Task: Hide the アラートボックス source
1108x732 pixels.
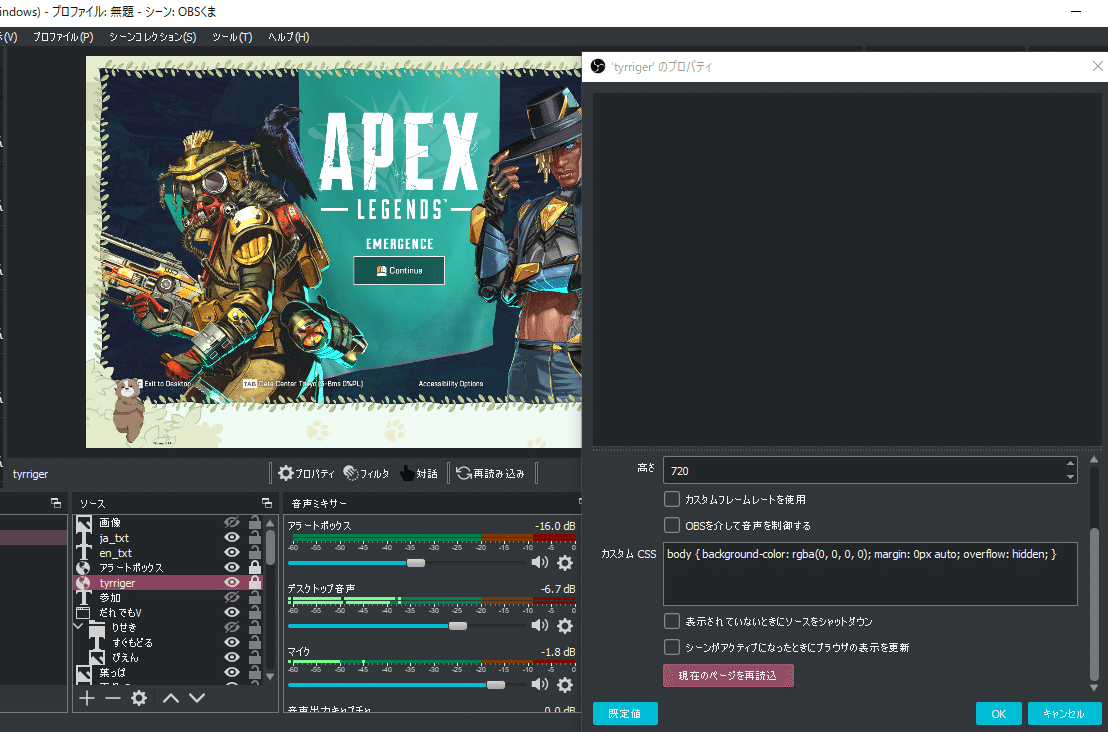Action: pyautogui.click(x=232, y=567)
